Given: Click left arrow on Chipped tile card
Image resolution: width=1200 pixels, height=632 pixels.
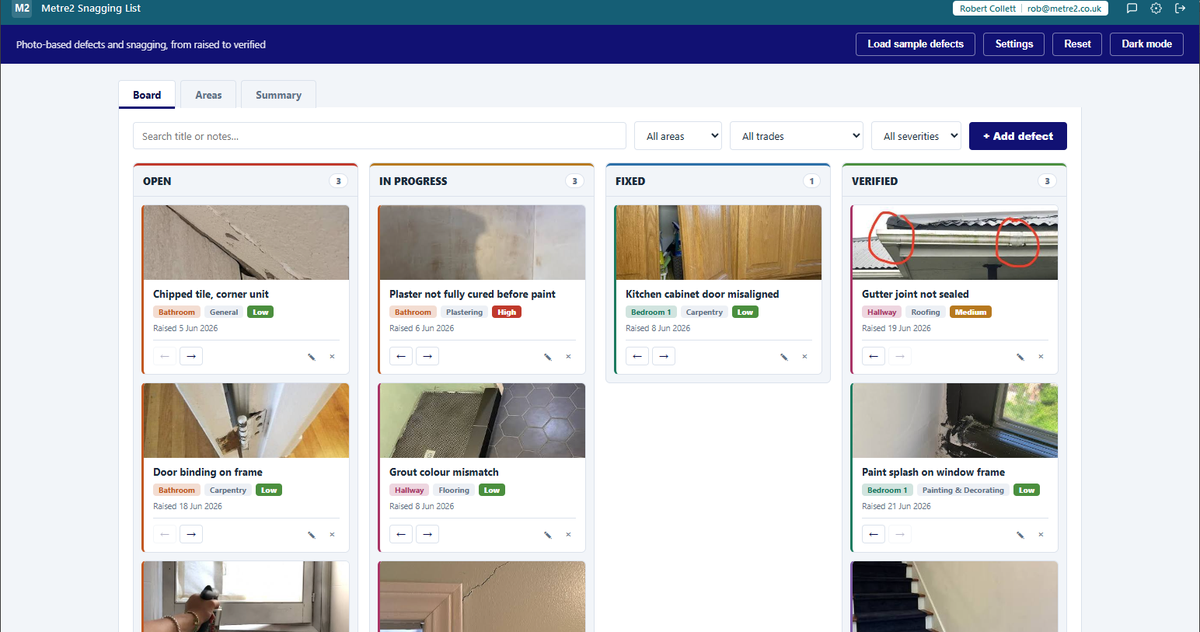Looking at the screenshot, I should tap(165, 356).
